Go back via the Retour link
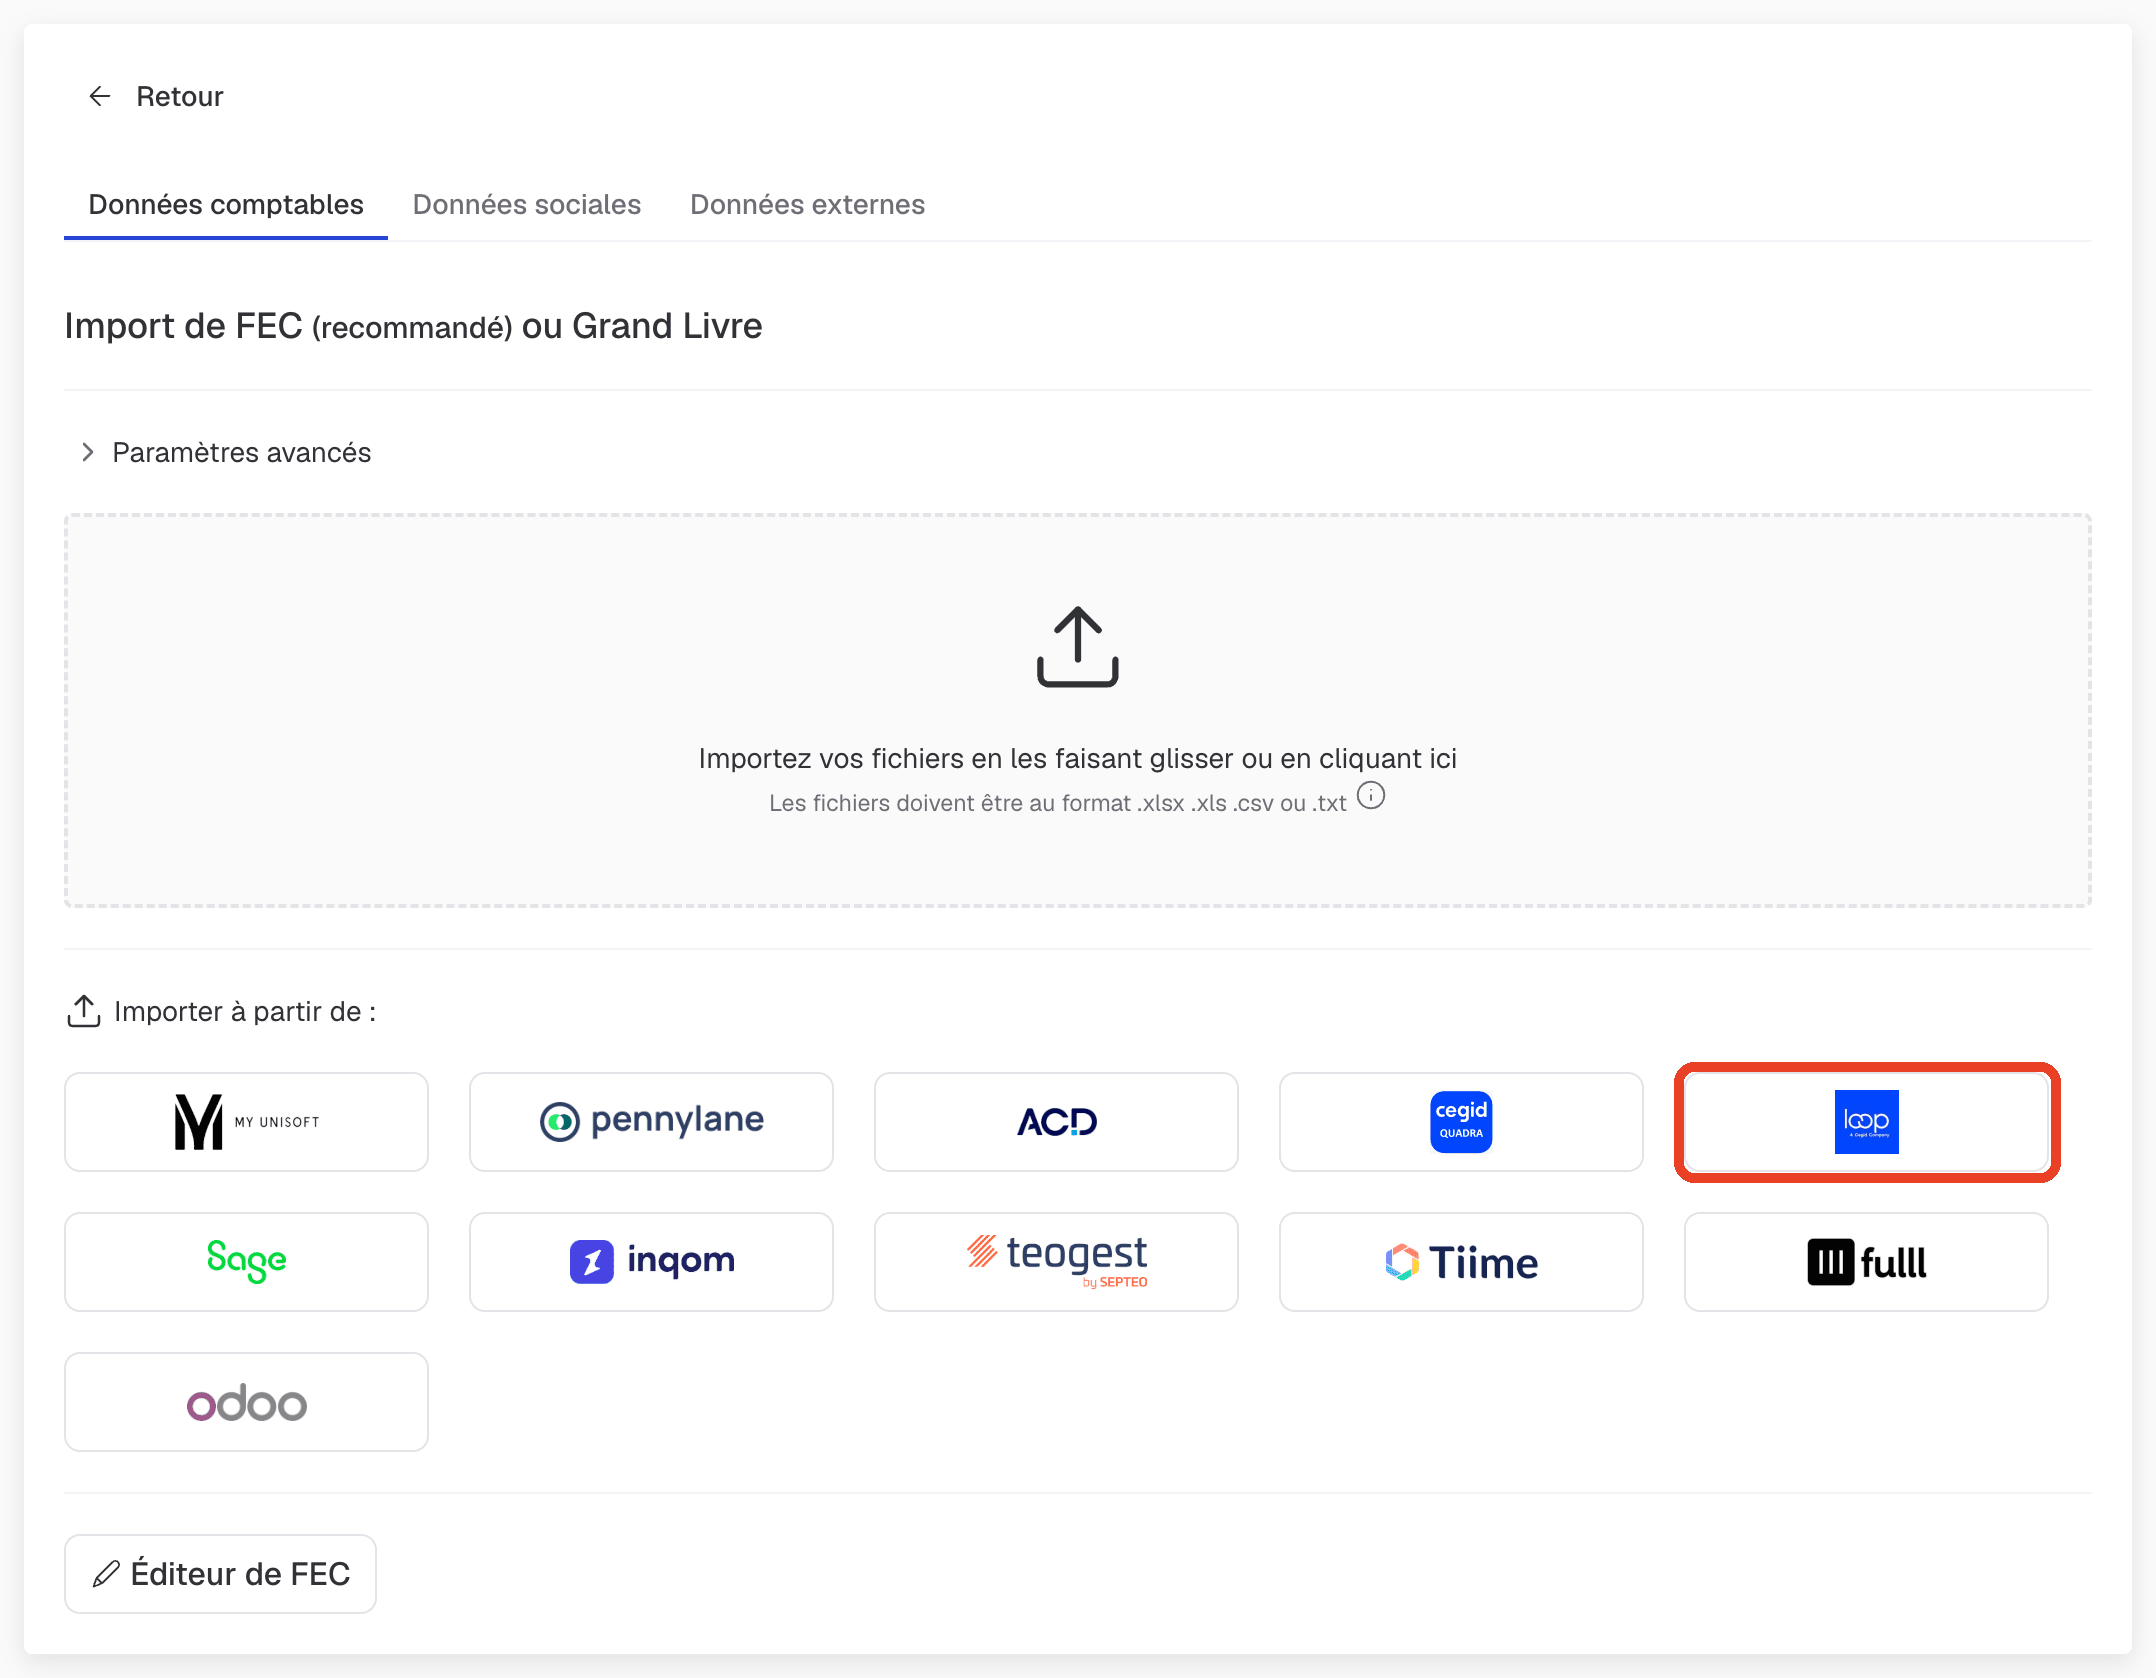This screenshot has height=1678, width=2156. [179, 96]
